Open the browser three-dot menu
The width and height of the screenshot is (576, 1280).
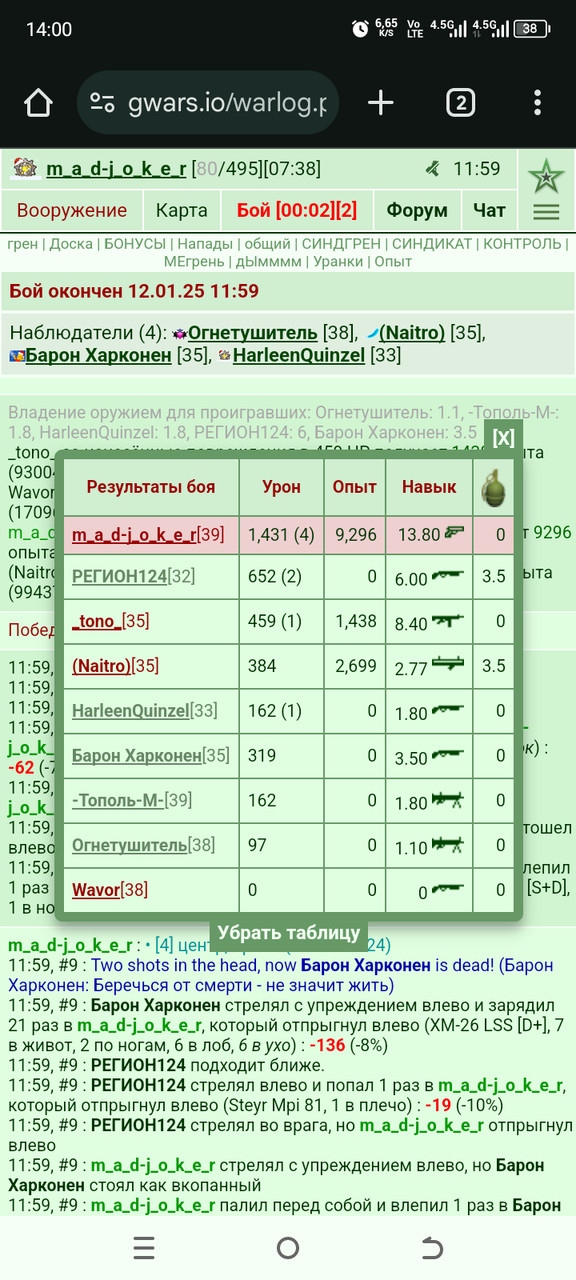[538, 102]
